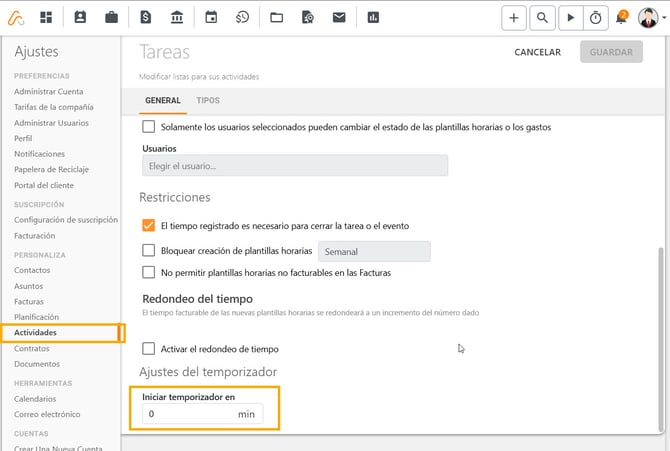
Task: Open the bank accounts building icon
Action: 176,18
